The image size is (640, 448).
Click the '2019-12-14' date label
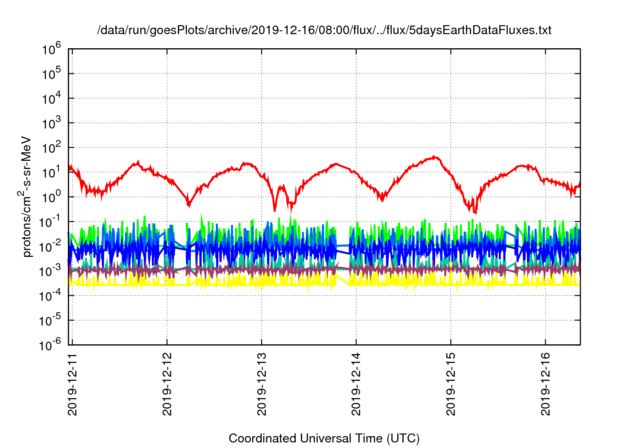[356, 385]
